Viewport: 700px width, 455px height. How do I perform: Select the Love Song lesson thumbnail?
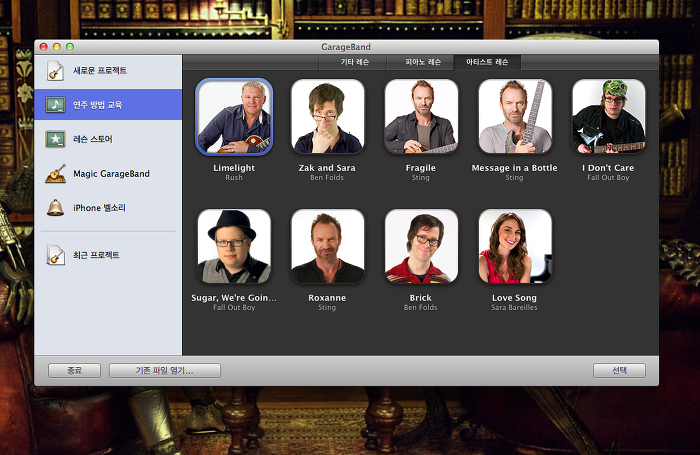515,246
